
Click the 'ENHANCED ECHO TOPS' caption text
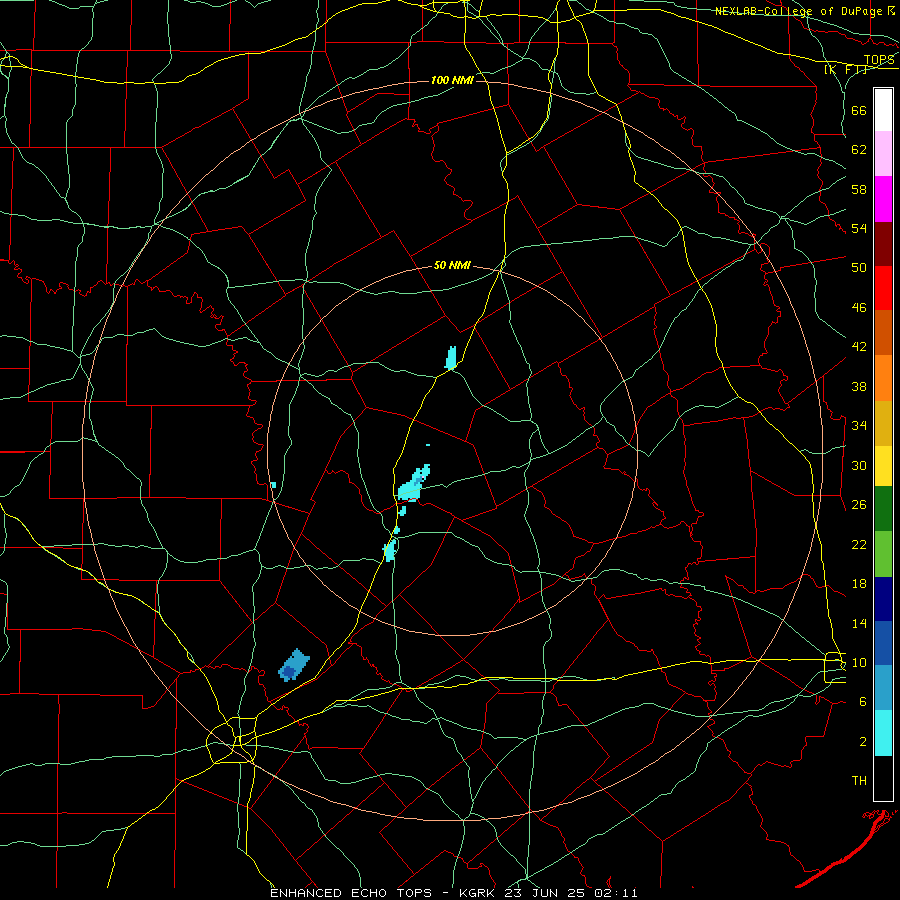point(351,893)
